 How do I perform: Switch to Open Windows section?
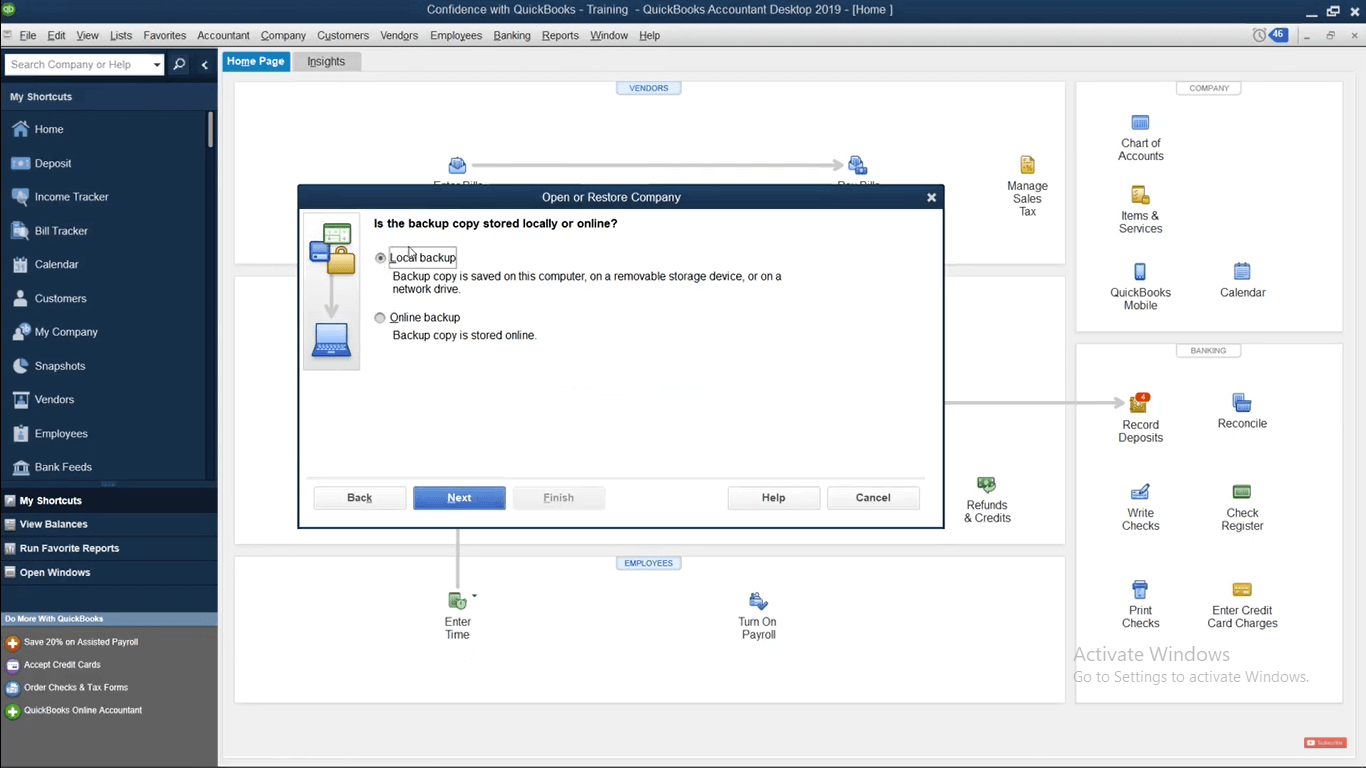[108, 573]
